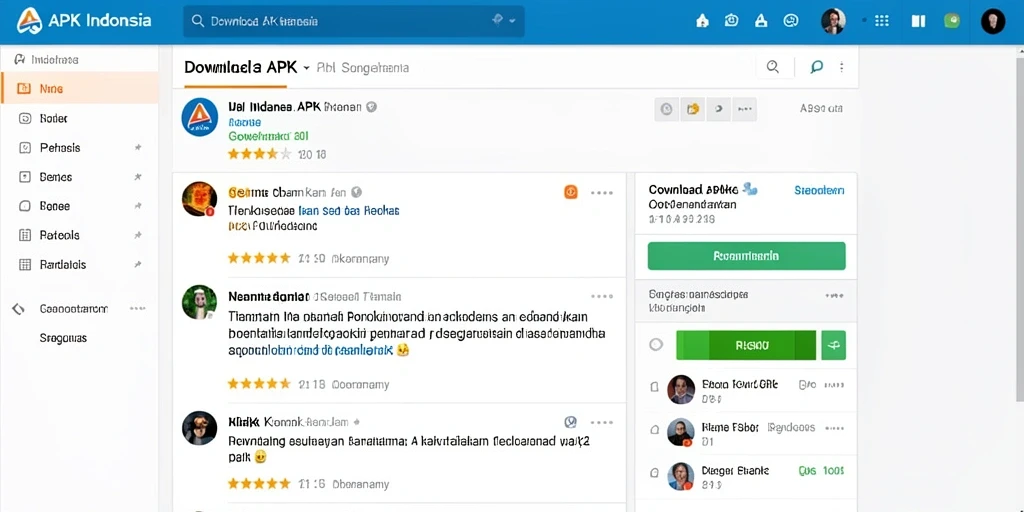Open the Bemes sidebar item

point(79,177)
